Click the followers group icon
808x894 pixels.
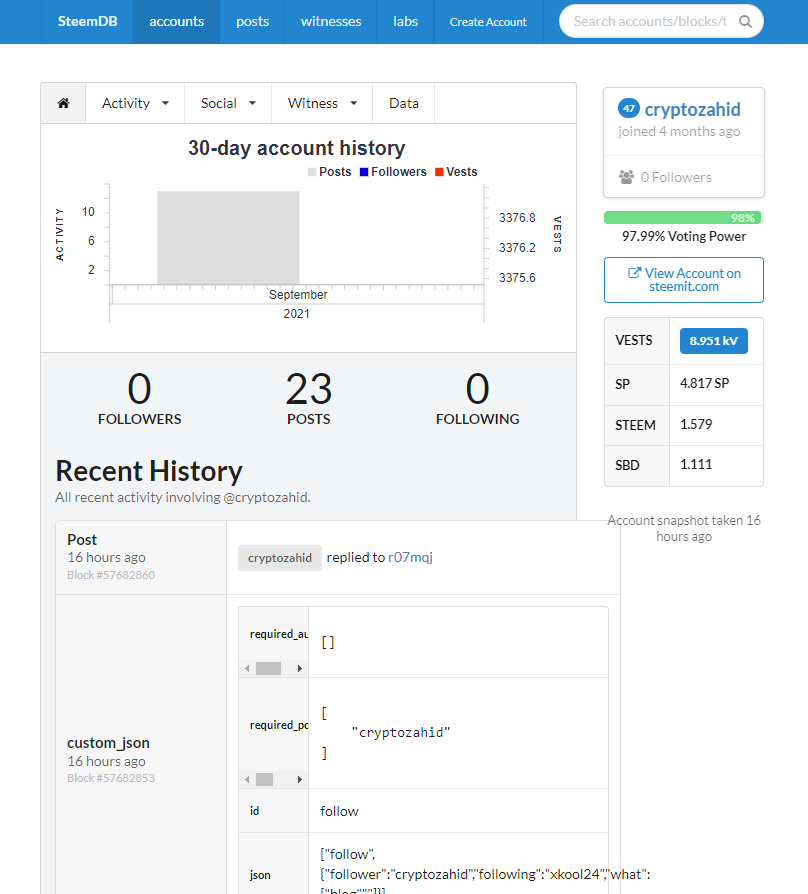626,177
